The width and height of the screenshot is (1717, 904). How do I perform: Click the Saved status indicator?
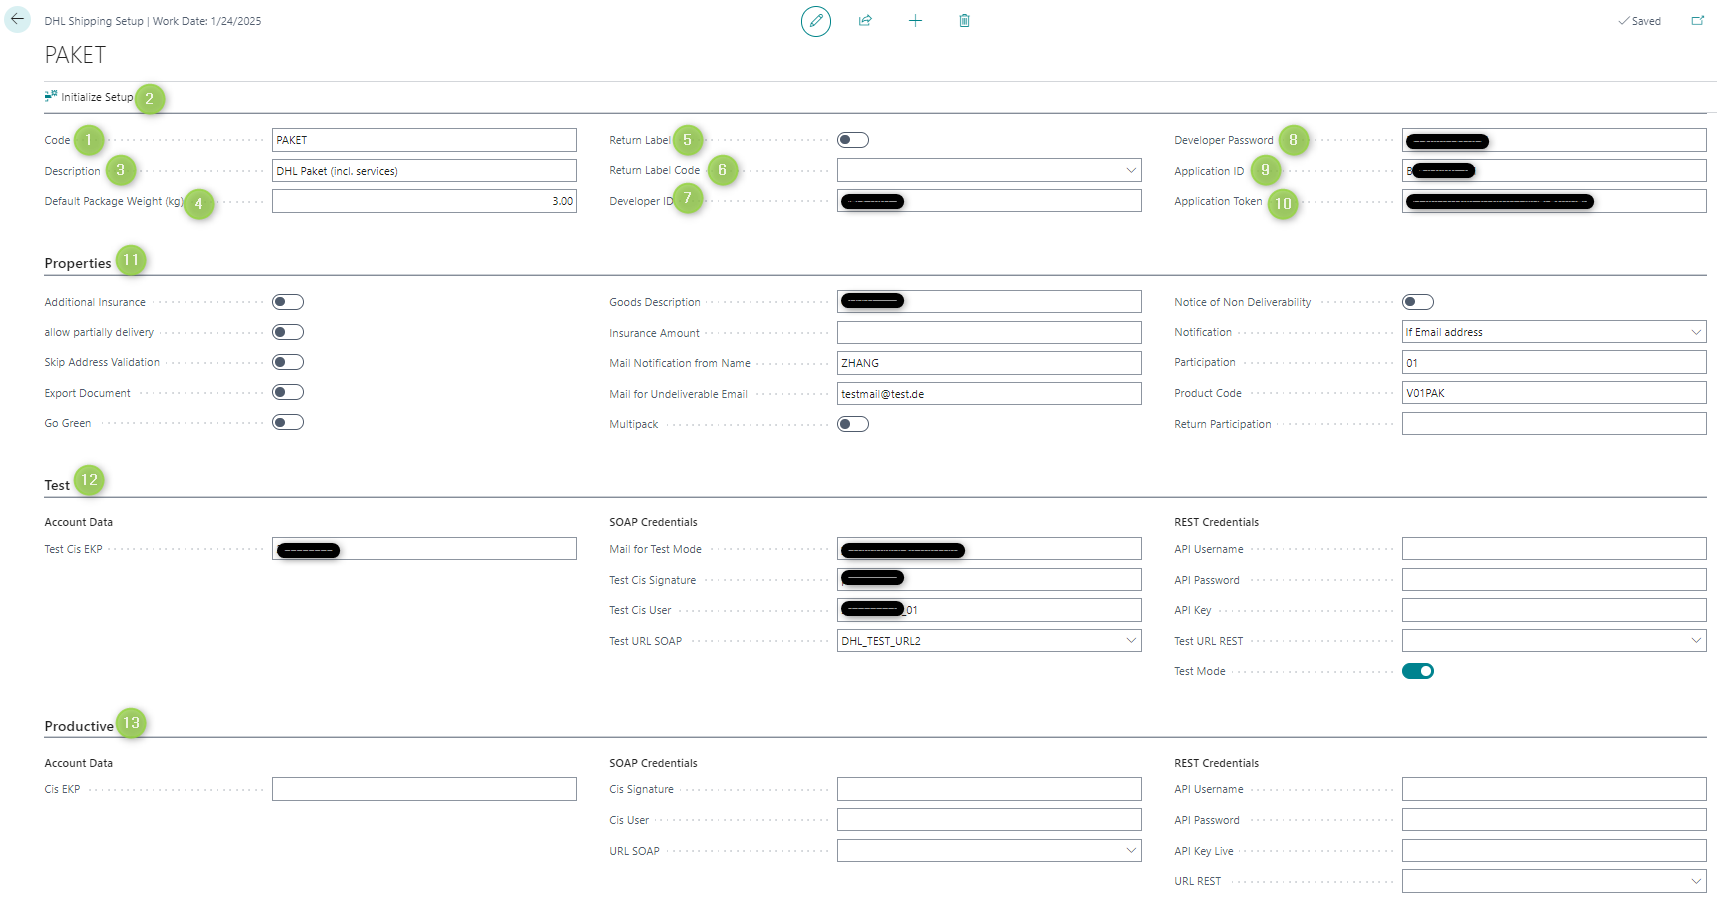coord(1640,21)
